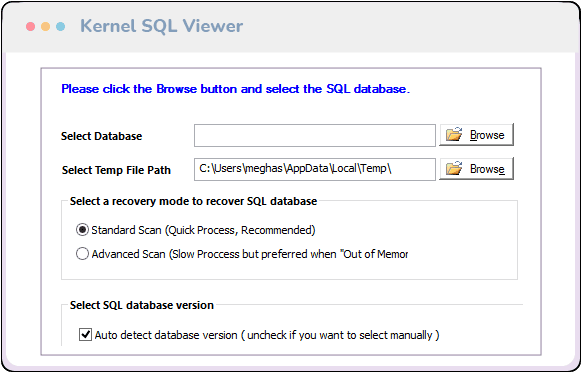This screenshot has height=372, width=581.
Task: Click the red dot in the title bar
Action: (x=30, y=26)
